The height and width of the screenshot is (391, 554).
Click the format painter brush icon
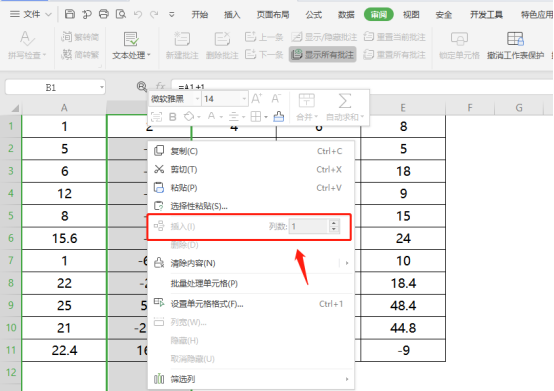pos(279,116)
